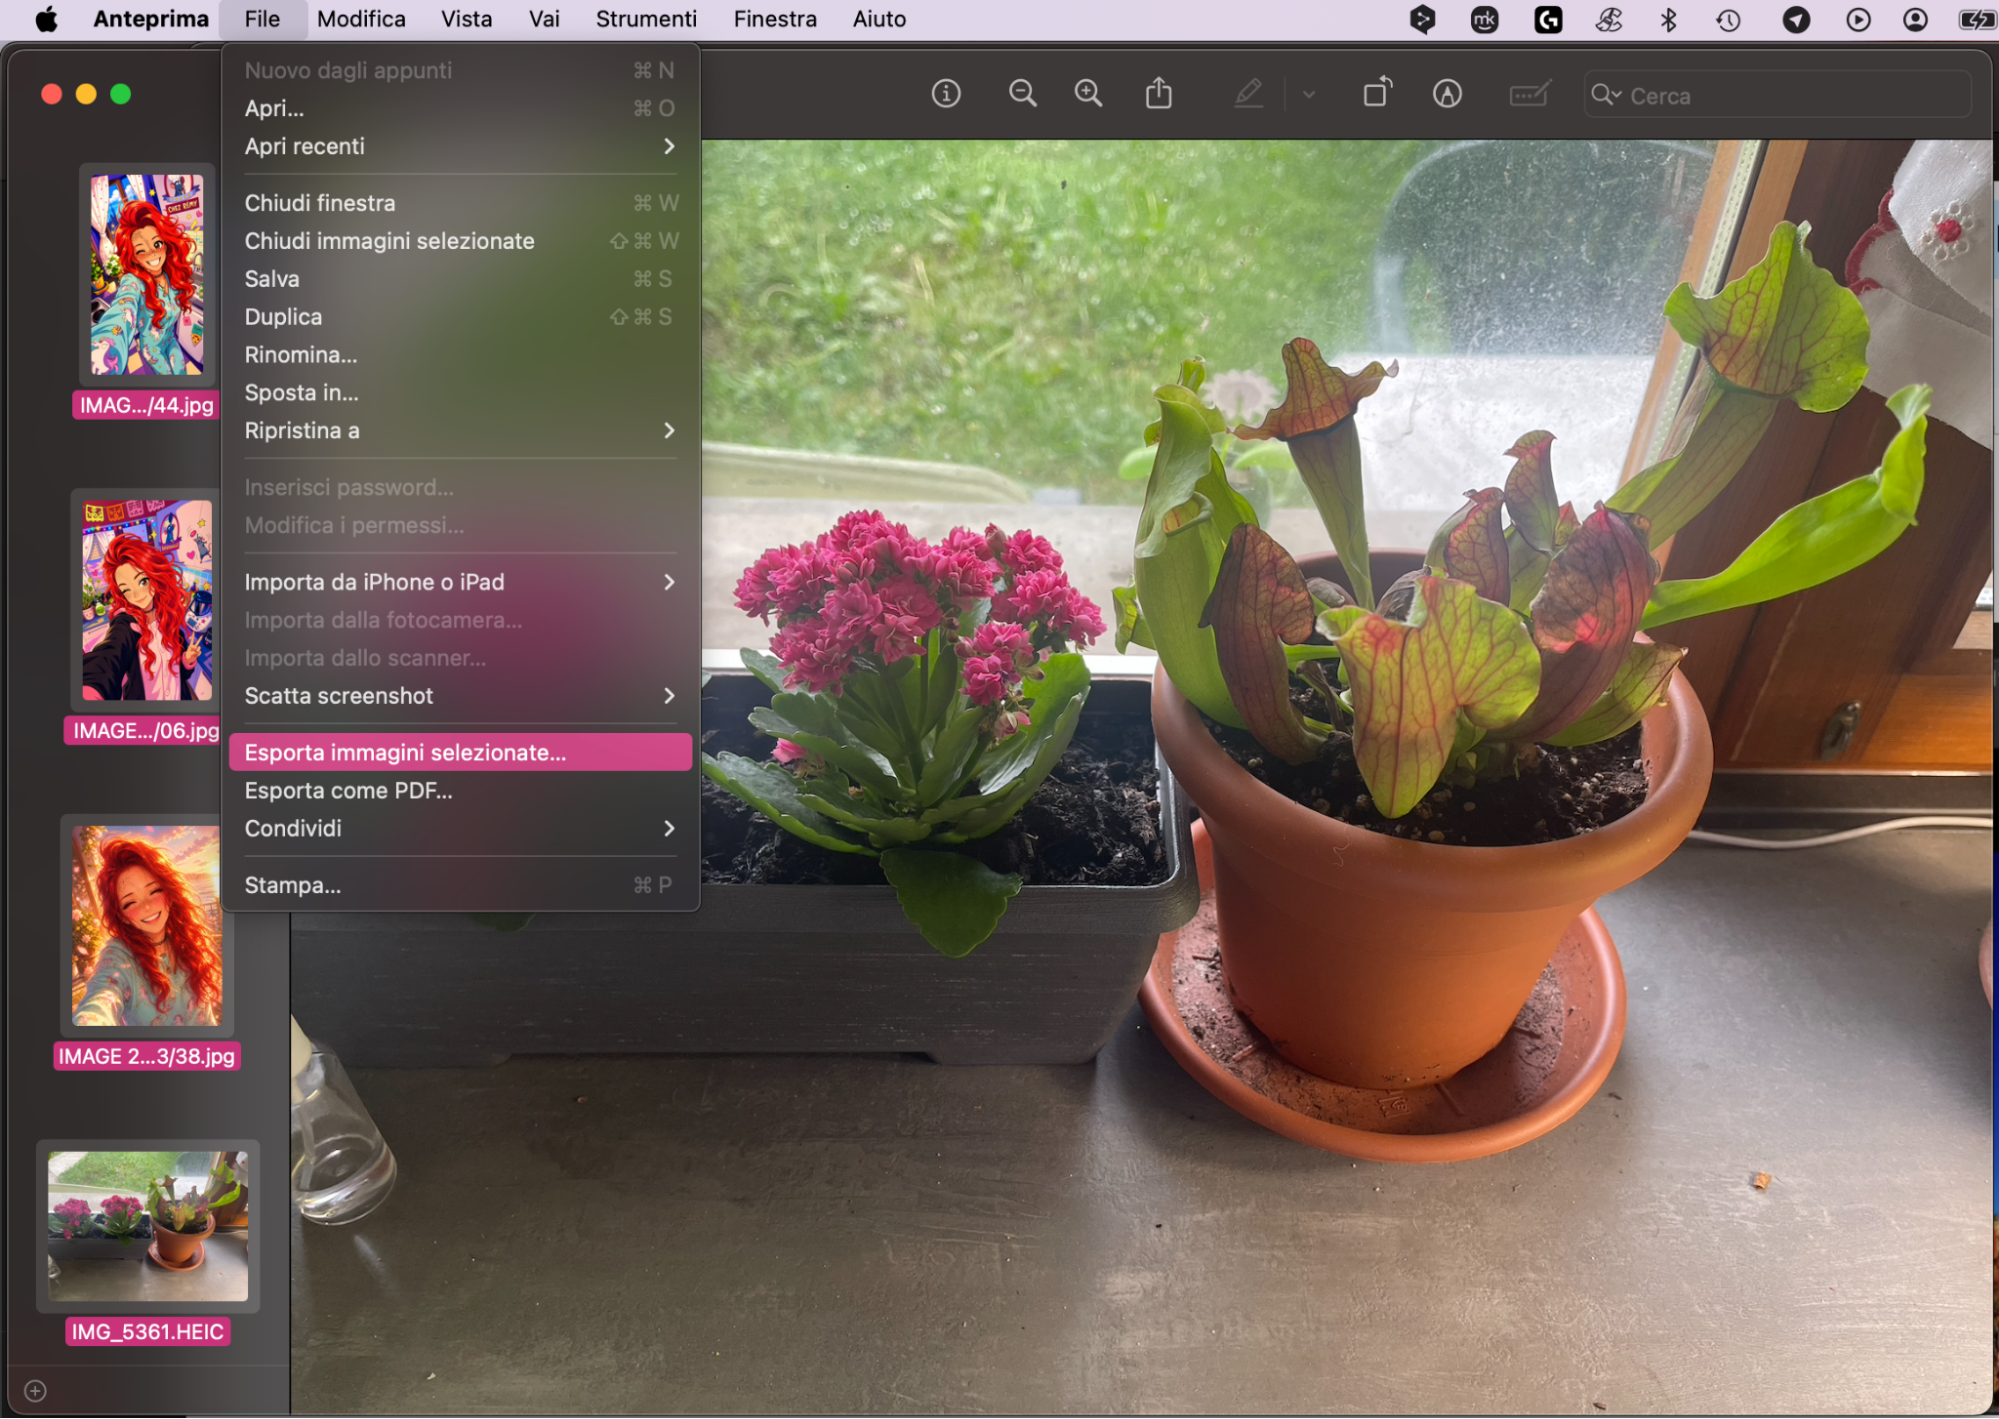The width and height of the screenshot is (1999, 1419).
Task: Choose Duplica from the menu
Action: click(x=460, y=317)
